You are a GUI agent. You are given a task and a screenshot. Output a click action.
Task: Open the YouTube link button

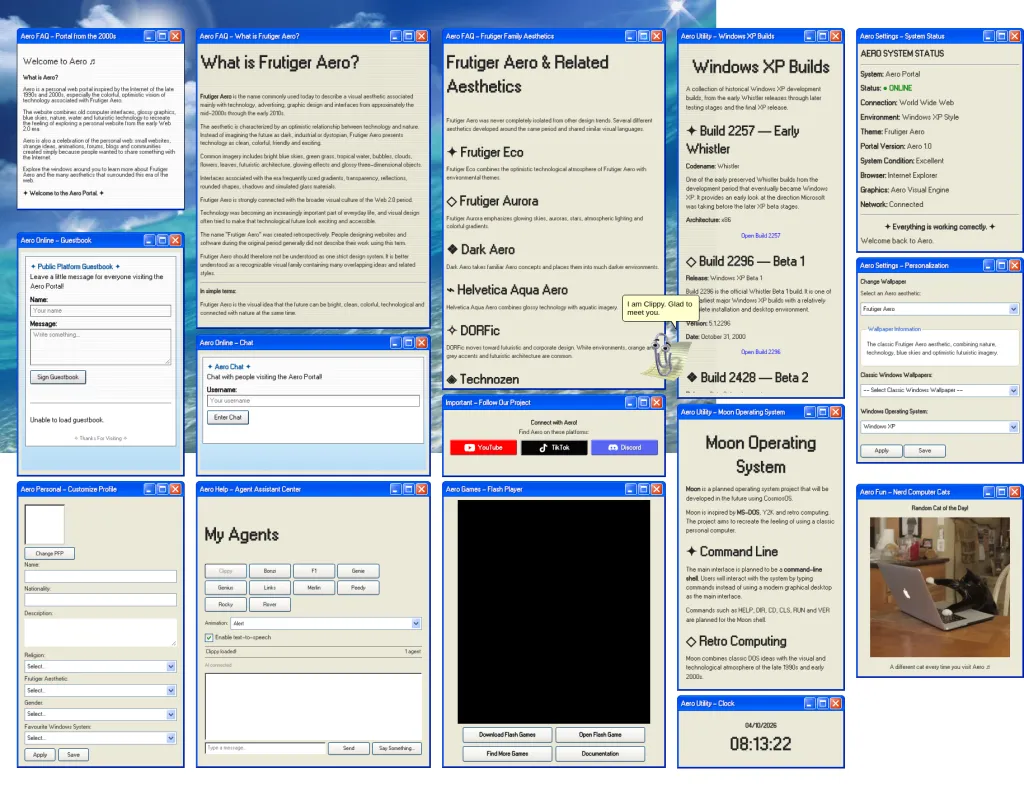click(483, 447)
